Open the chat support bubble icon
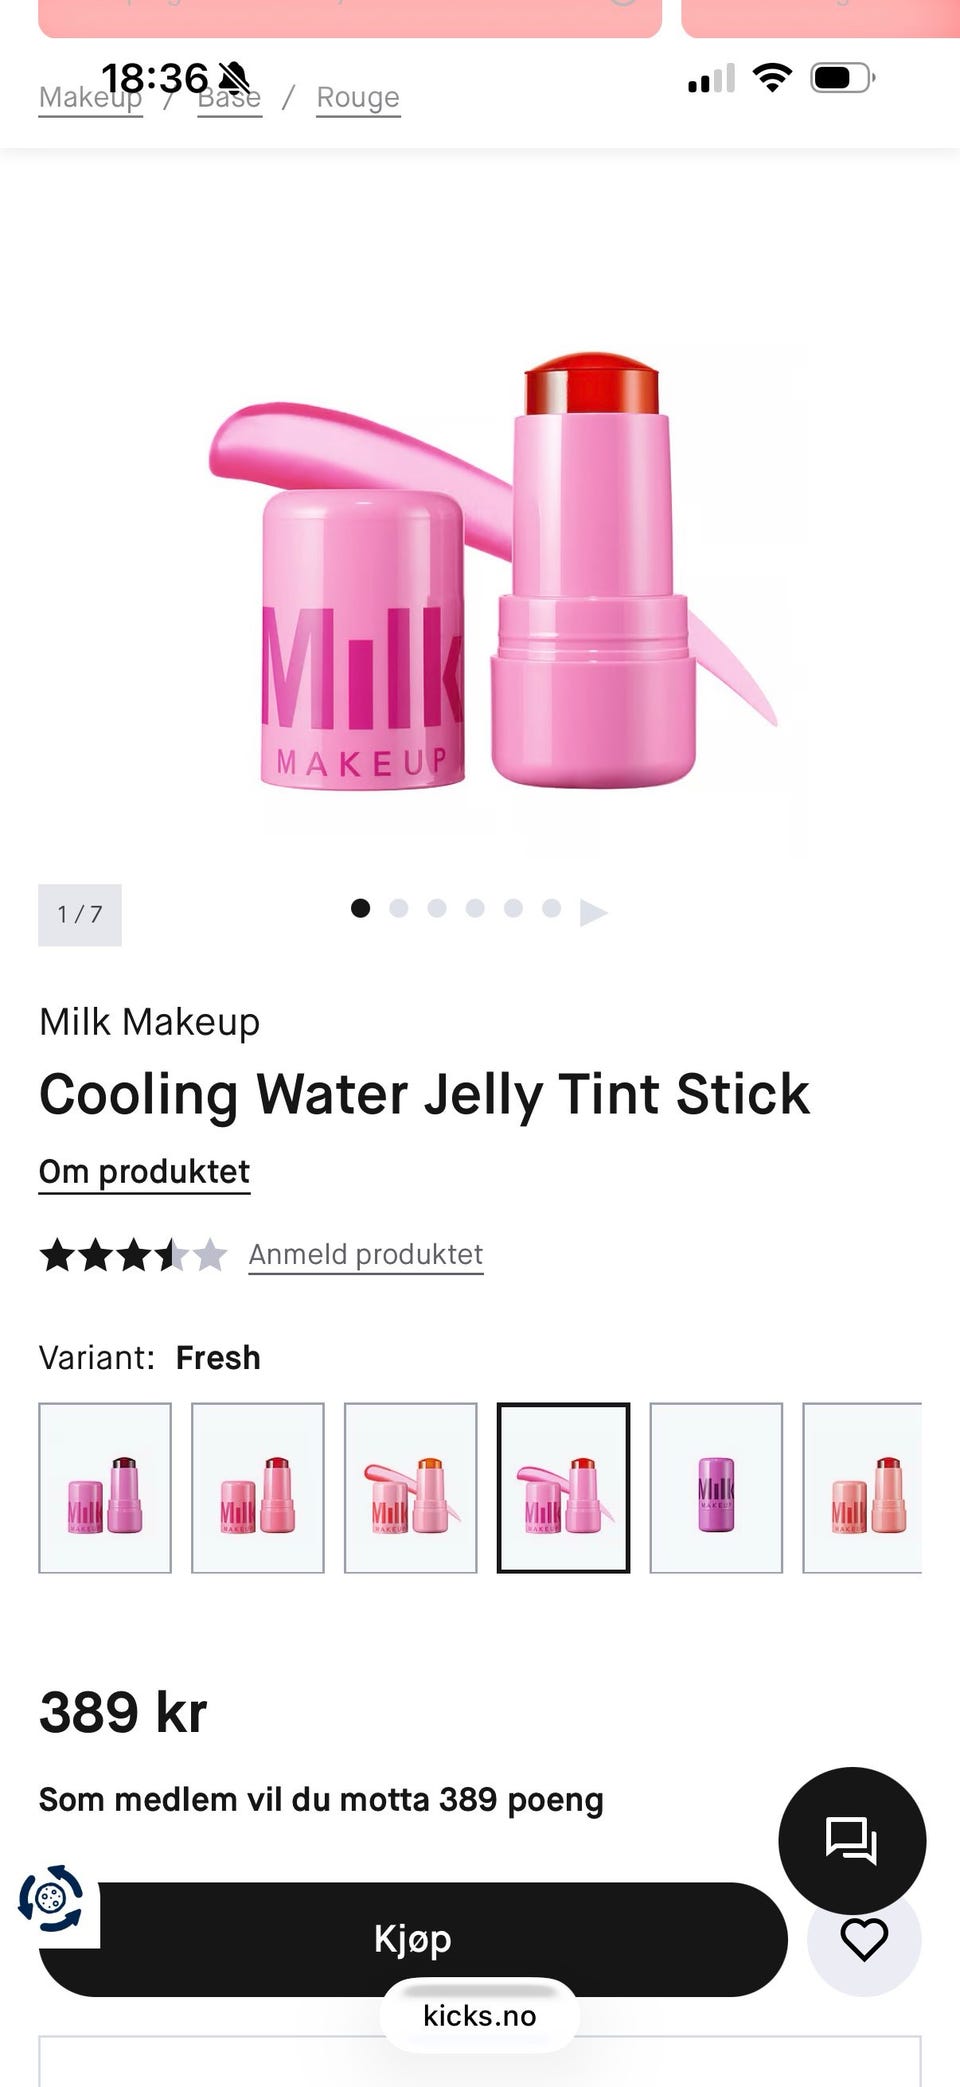The height and width of the screenshot is (2087, 960). coord(852,1840)
